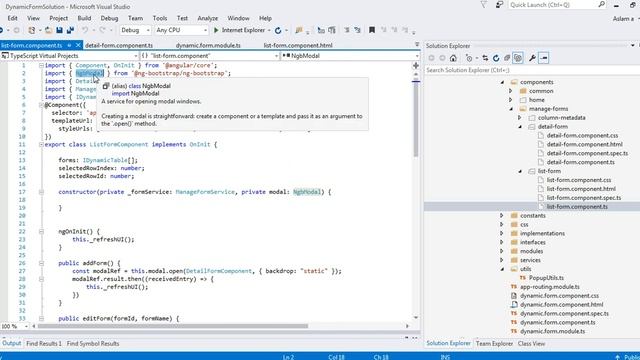Select PopupUtils.ts file in tree
Screen dimensions: 640x360
tap(546, 278)
